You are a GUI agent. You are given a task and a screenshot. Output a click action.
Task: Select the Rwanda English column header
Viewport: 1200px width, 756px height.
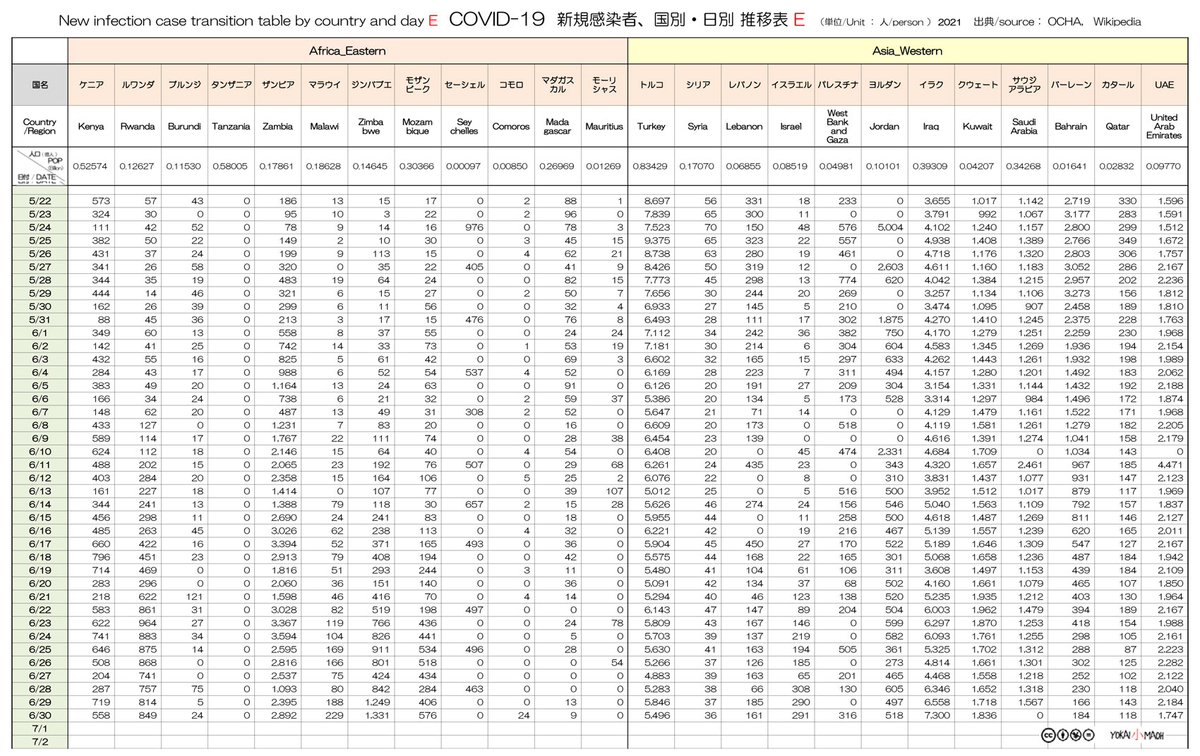point(138,127)
